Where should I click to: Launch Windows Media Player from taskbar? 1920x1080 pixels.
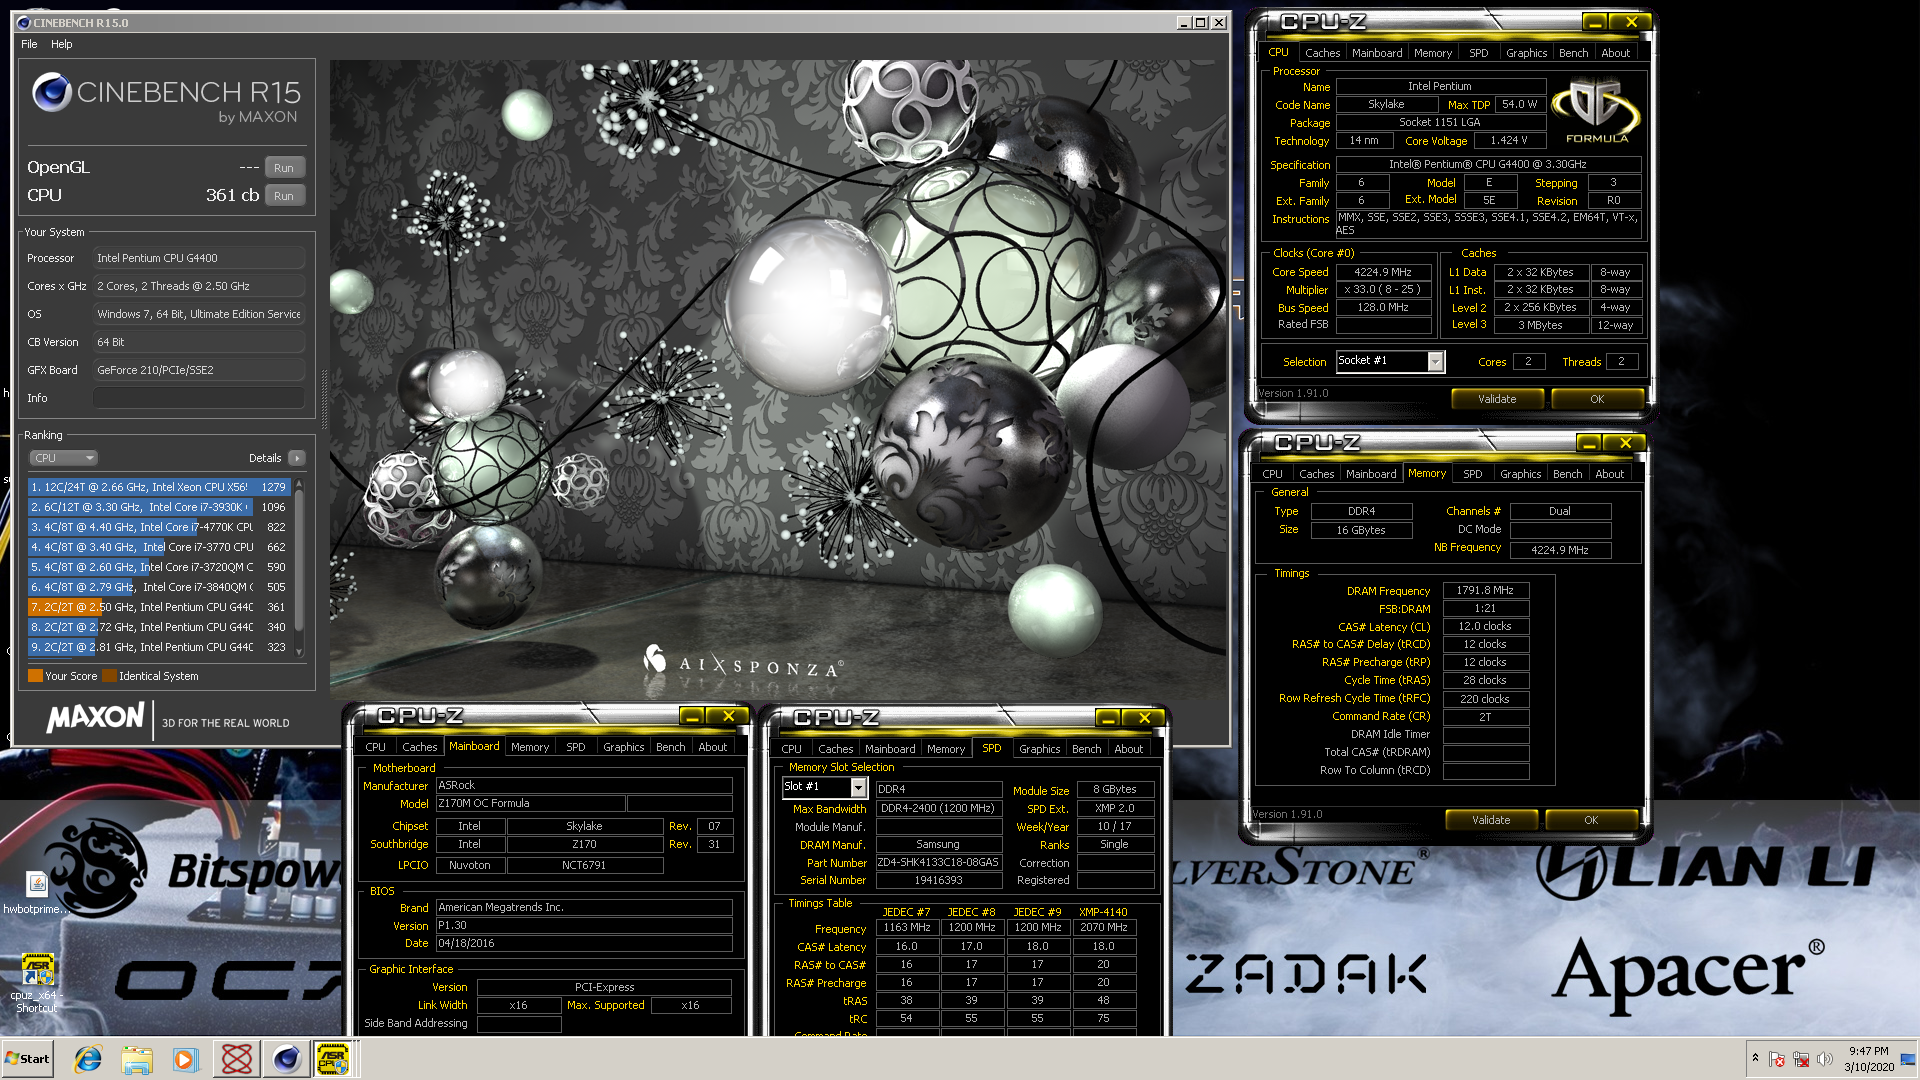pyautogui.click(x=186, y=1059)
